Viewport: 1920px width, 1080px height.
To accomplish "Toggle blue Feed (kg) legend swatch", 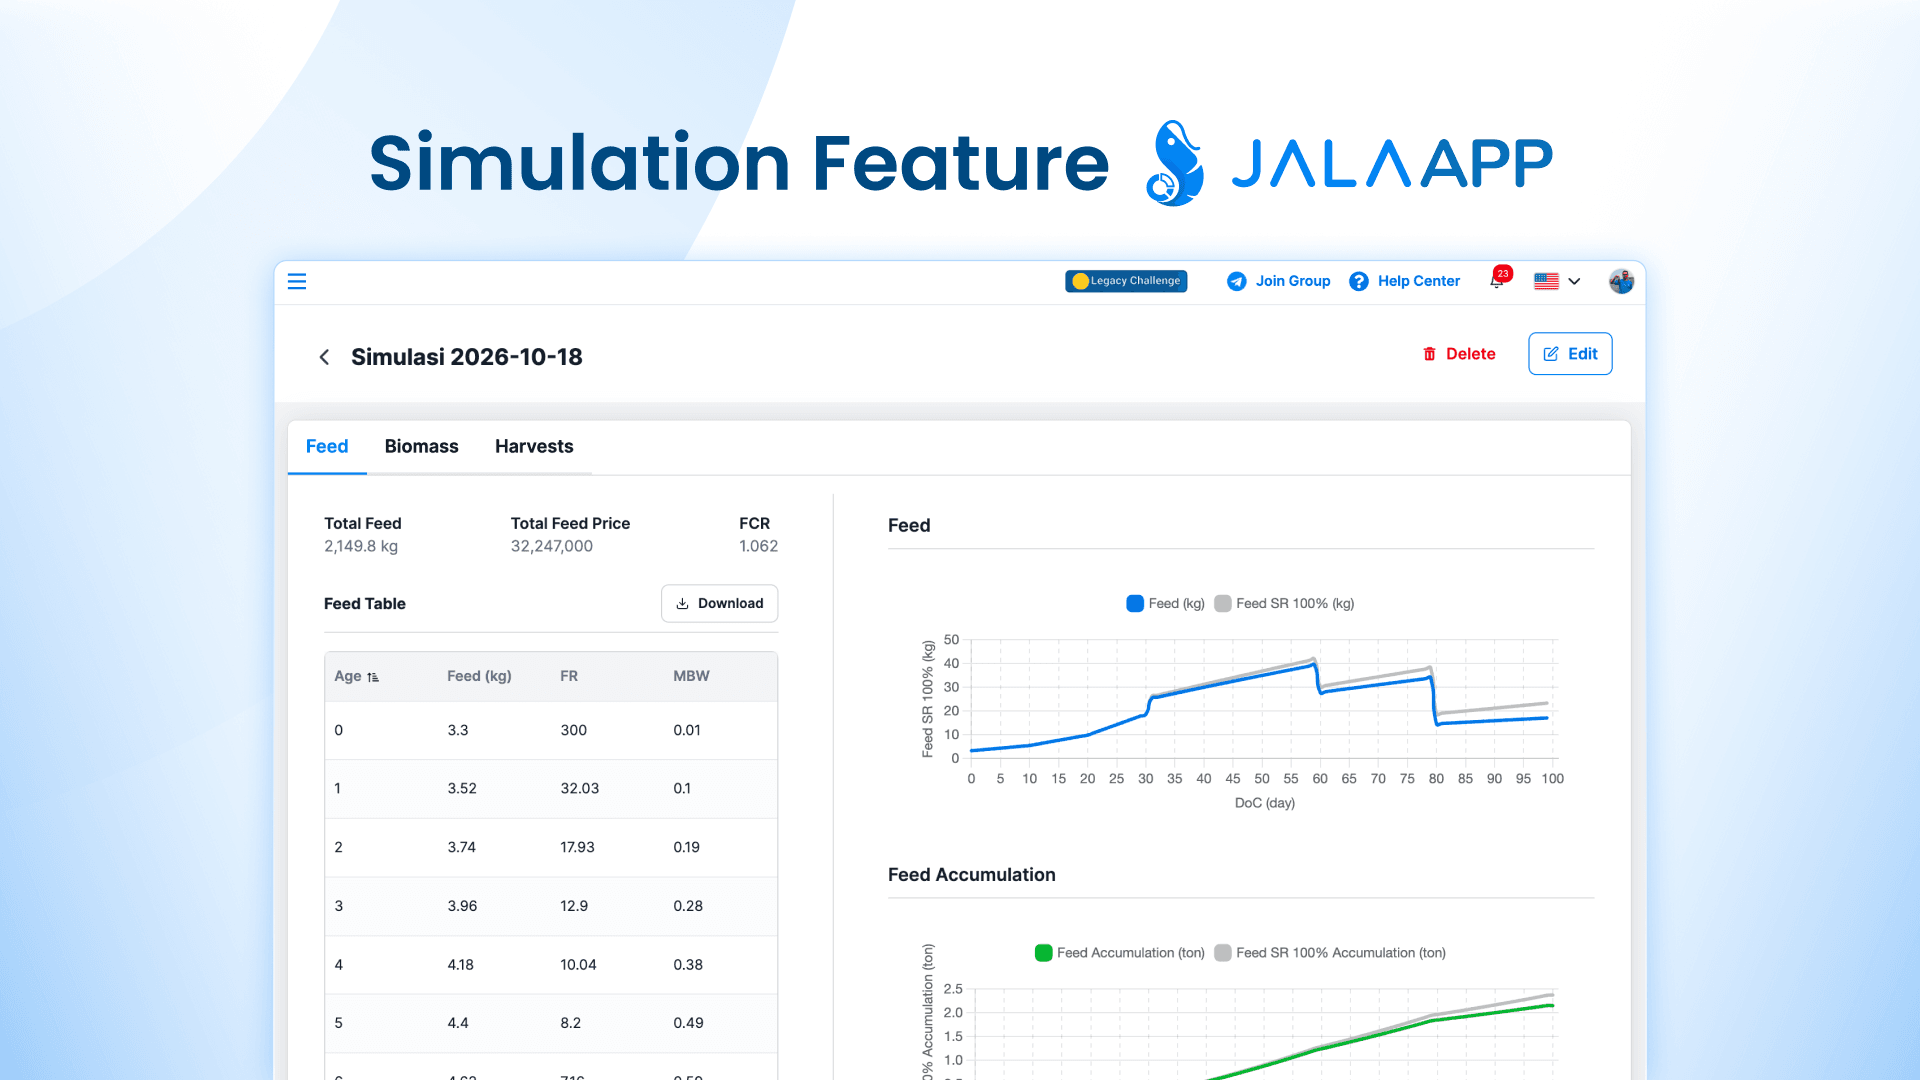I will tap(1135, 604).
